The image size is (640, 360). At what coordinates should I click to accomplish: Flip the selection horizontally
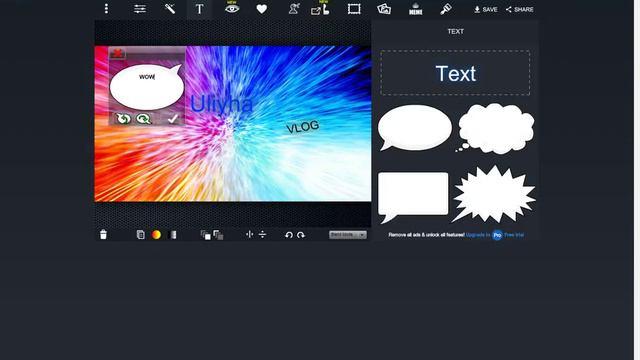(249, 234)
